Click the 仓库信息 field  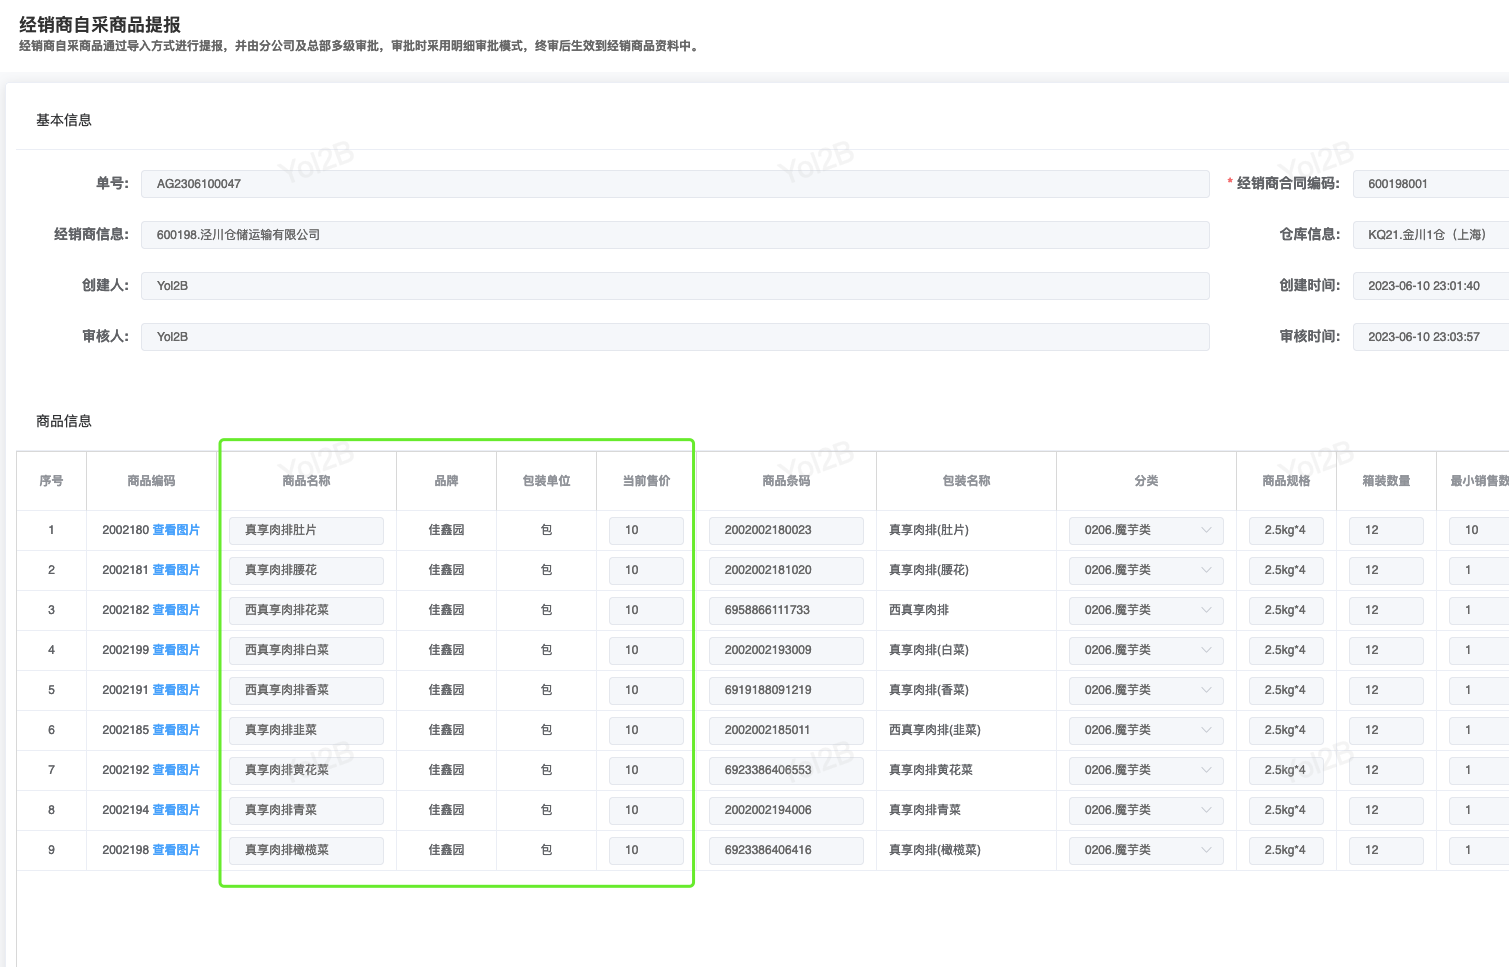[x=1431, y=235]
